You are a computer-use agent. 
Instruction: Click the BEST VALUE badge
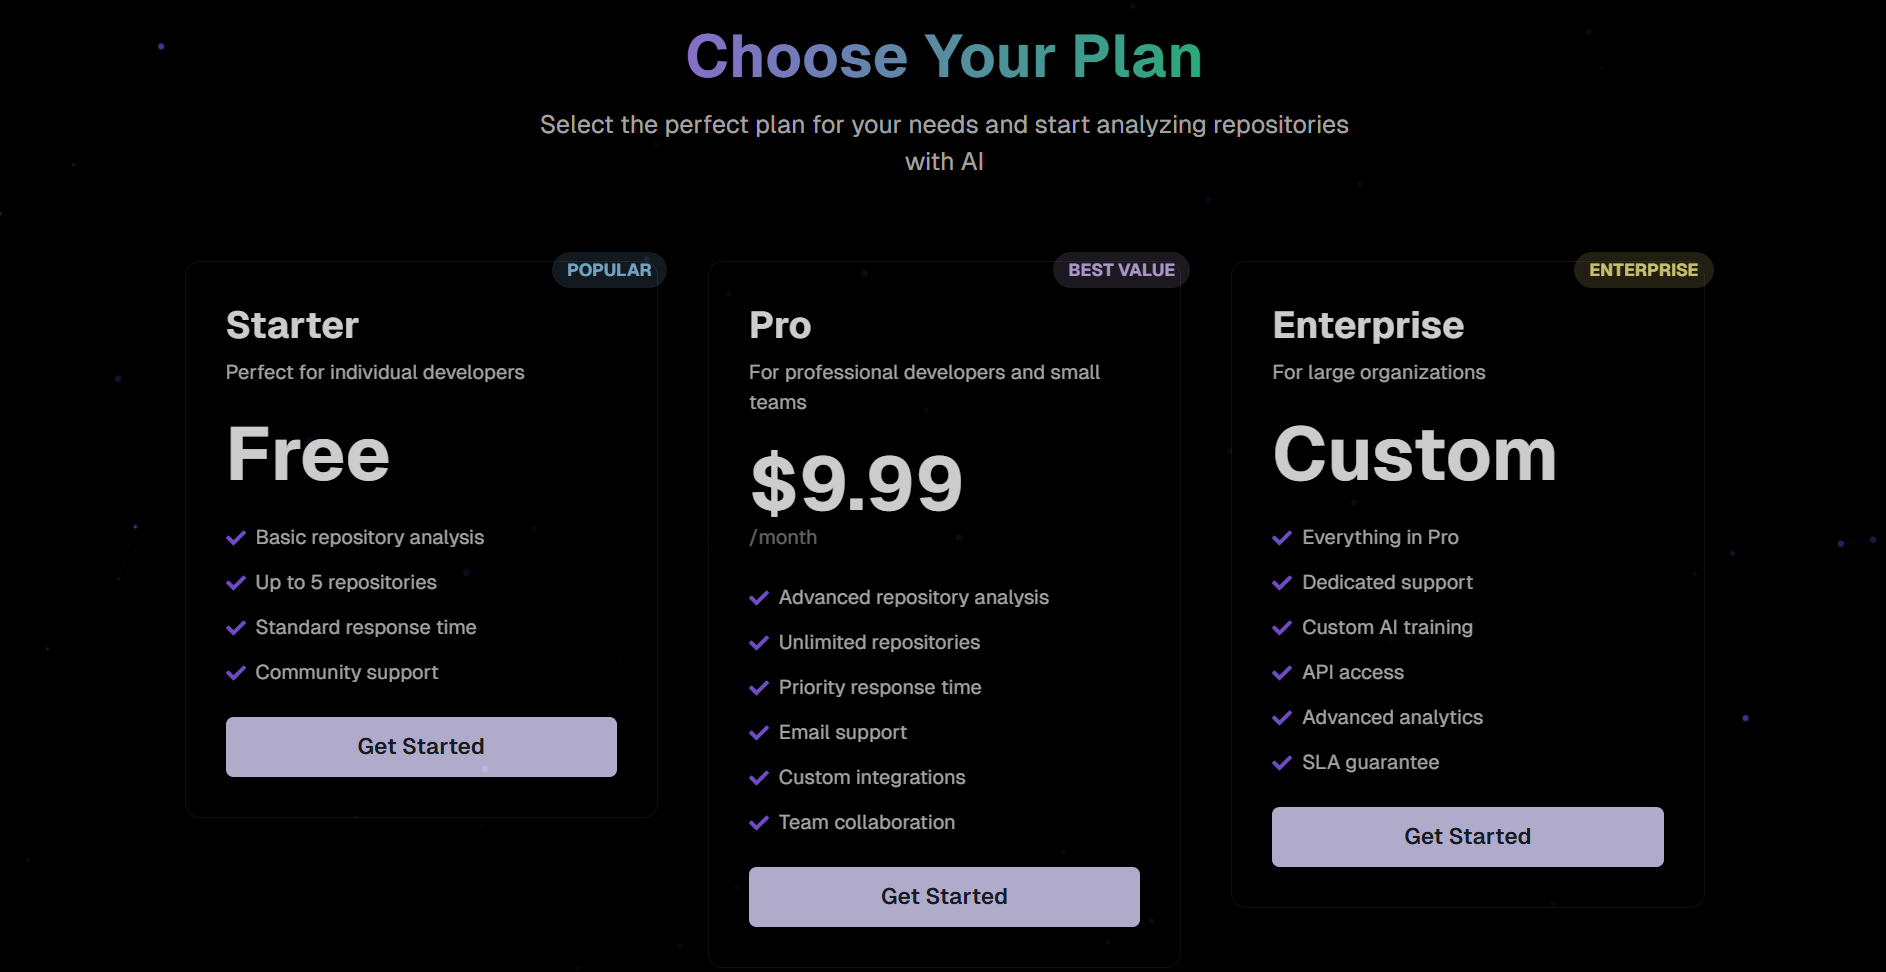[1121, 270]
